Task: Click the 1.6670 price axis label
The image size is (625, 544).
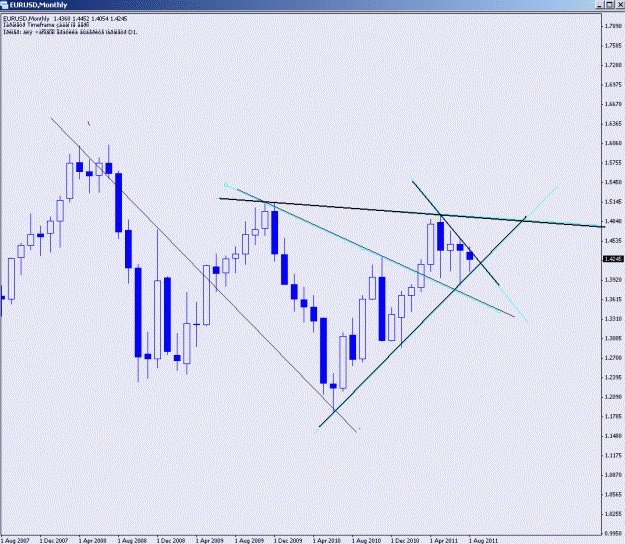Action: click(x=614, y=104)
